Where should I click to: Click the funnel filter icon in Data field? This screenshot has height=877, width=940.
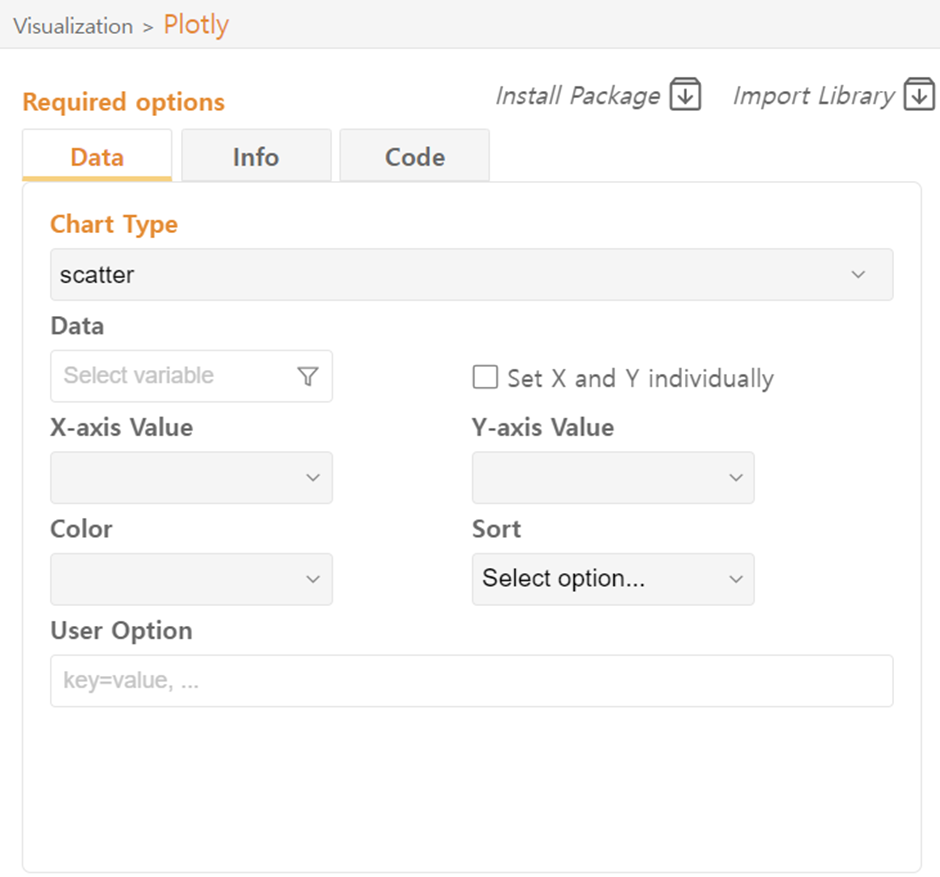tap(308, 376)
